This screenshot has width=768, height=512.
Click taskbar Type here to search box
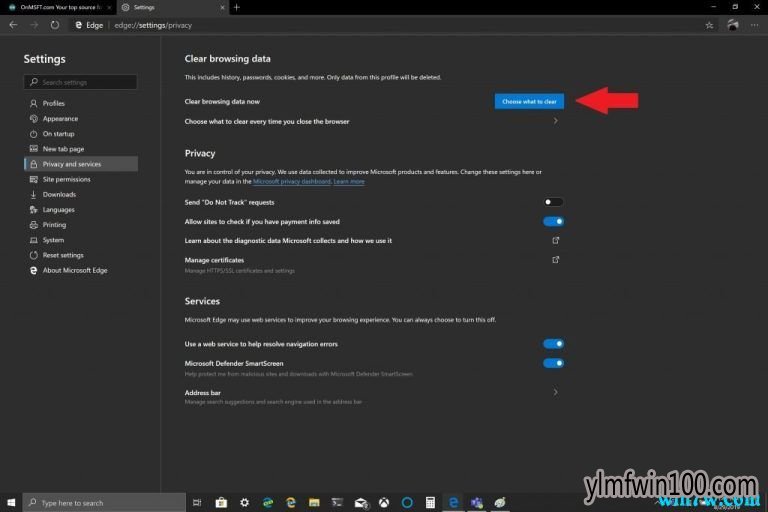click(x=104, y=503)
